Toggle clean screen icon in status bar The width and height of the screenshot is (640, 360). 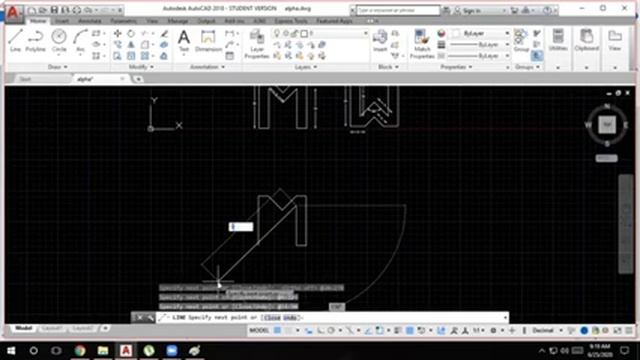click(618, 331)
